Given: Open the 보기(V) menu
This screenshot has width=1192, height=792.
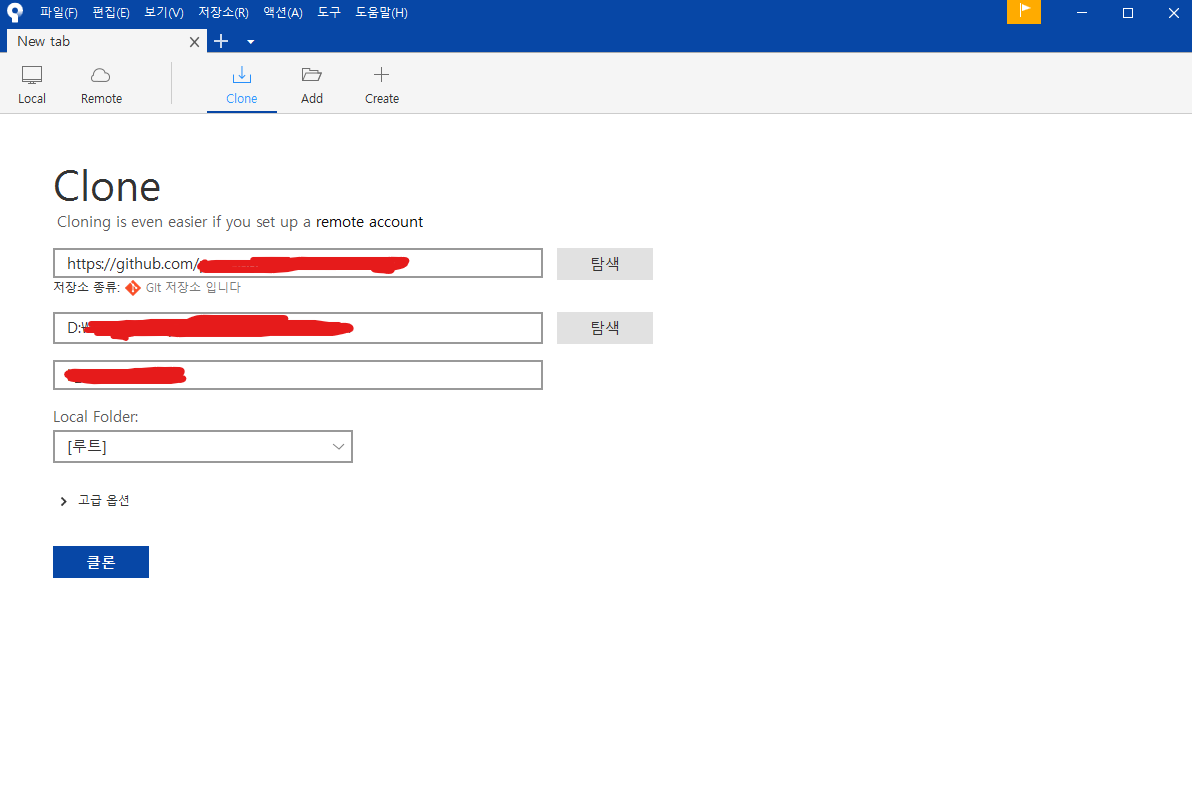Looking at the screenshot, I should coord(164,12).
